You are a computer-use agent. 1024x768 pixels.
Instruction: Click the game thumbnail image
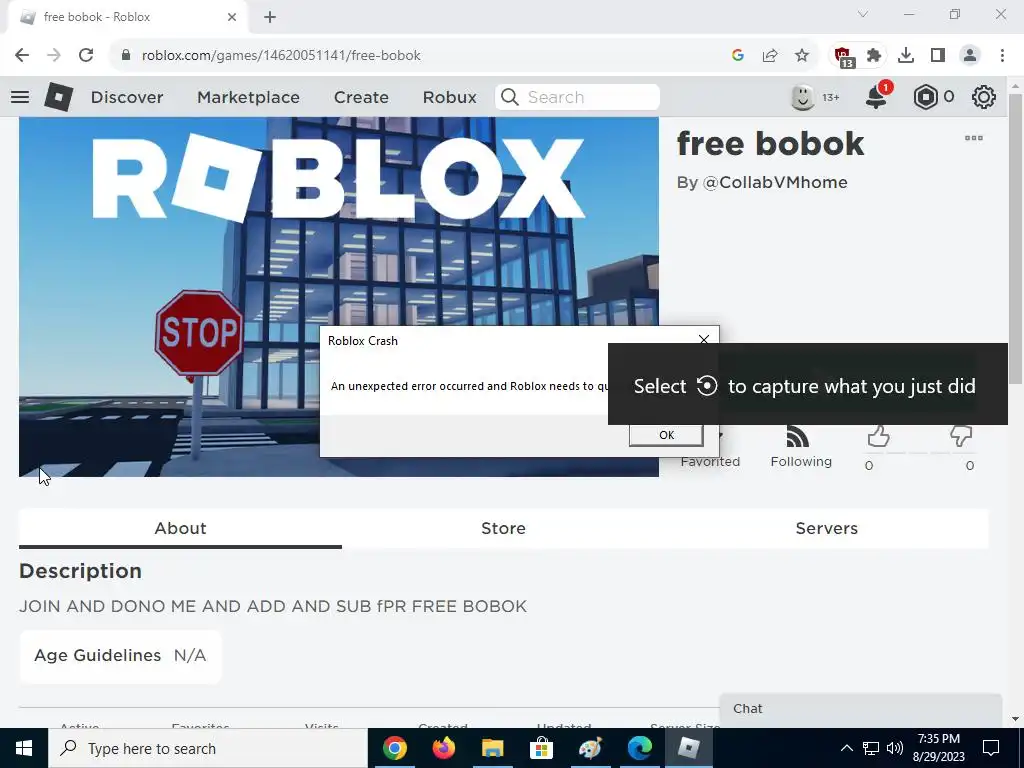338,297
